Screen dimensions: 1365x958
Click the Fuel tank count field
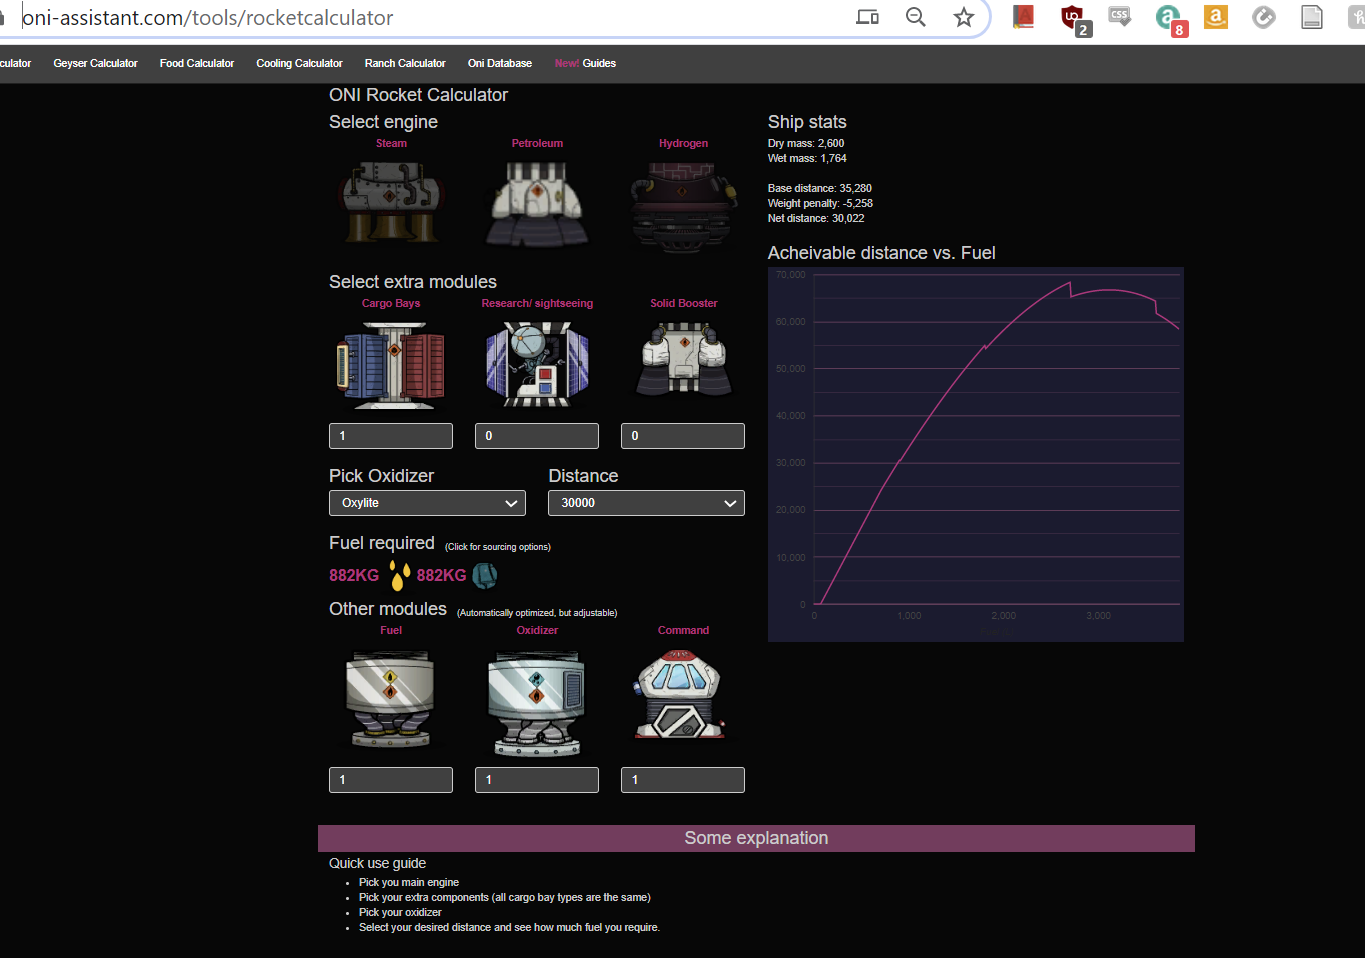coord(391,780)
